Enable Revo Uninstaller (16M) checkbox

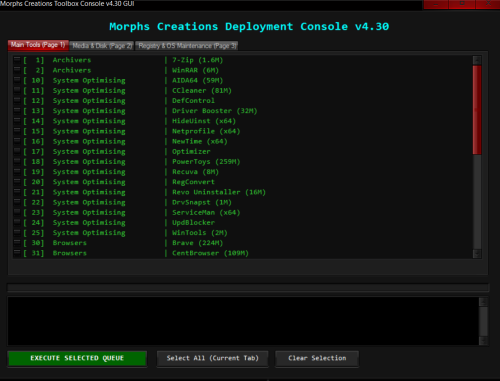17,192
